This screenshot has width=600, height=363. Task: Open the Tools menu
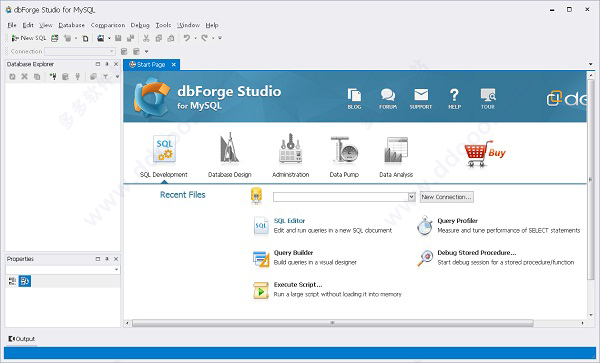click(x=163, y=25)
